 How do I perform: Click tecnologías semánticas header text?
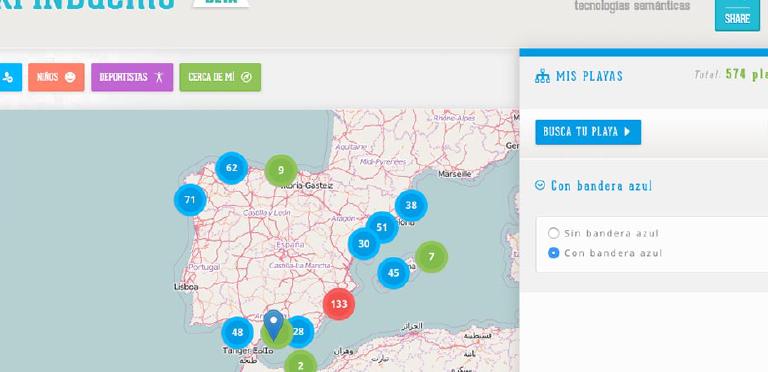click(632, 6)
